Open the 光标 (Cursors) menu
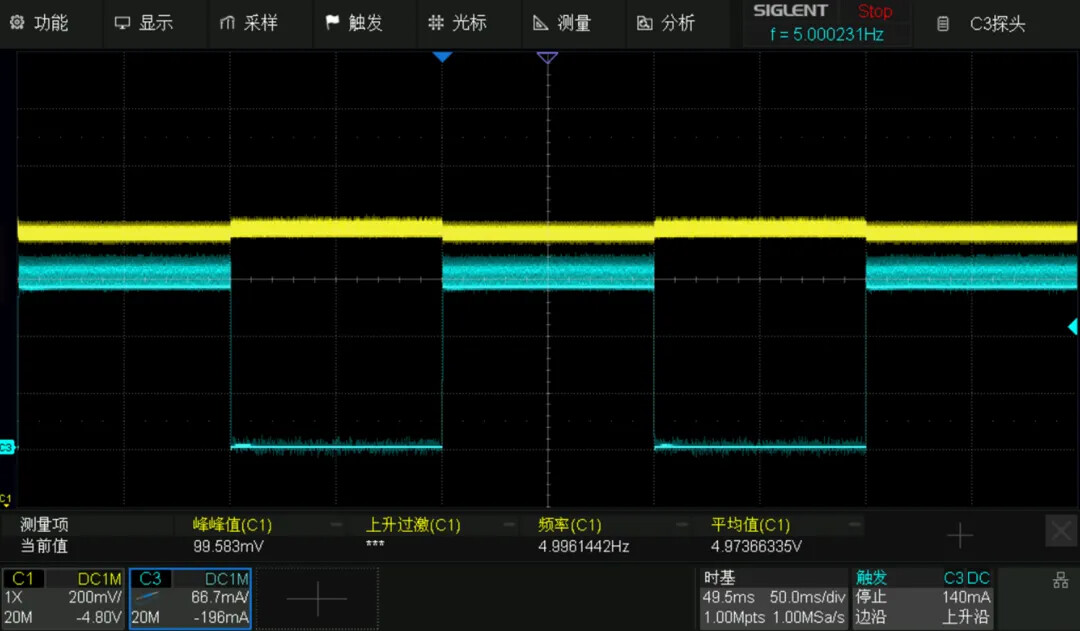 [458, 23]
